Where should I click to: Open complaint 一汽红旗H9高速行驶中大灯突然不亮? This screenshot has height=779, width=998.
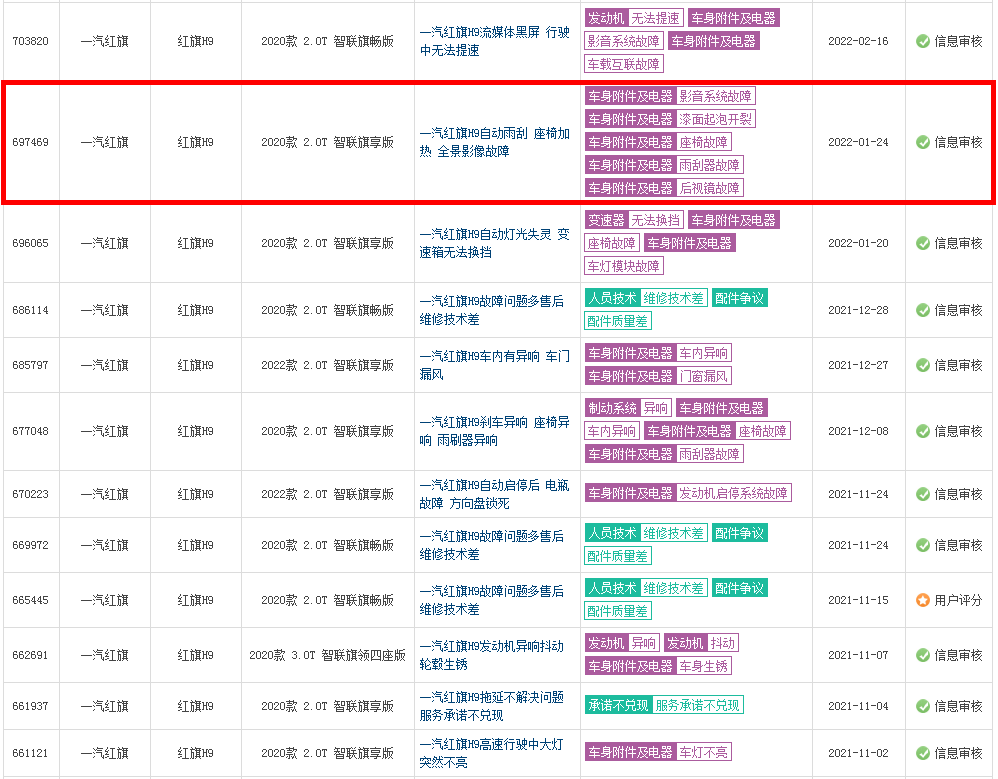(491, 753)
